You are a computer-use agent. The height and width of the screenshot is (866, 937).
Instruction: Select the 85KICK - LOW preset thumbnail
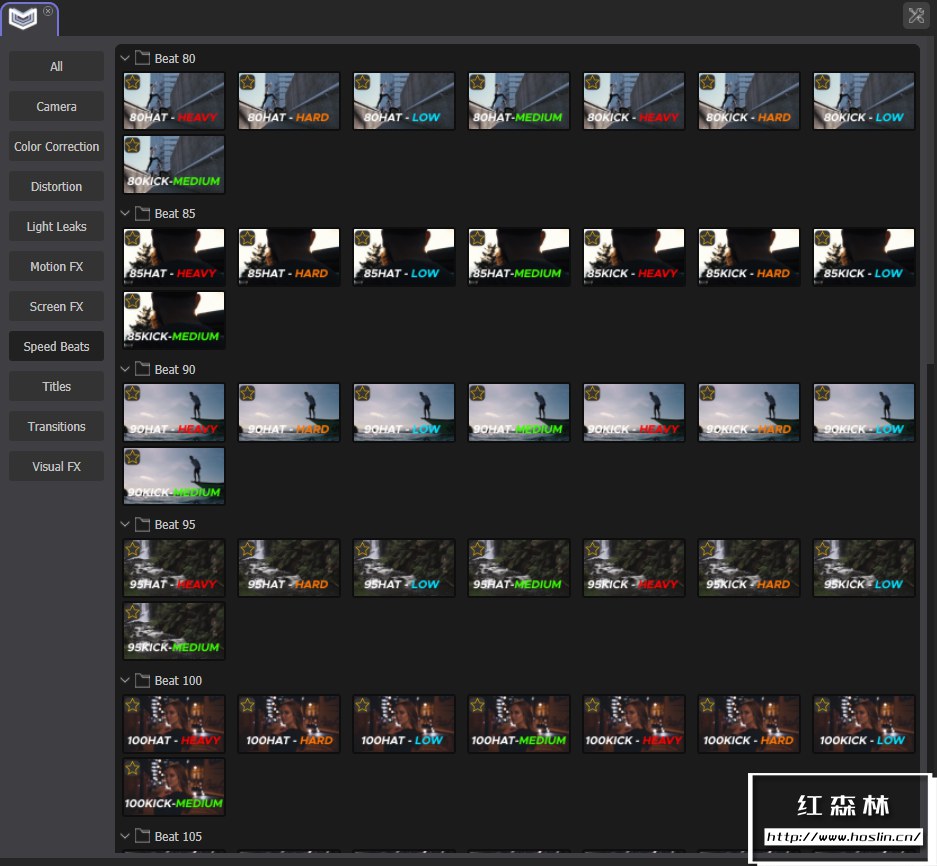[x=863, y=257]
